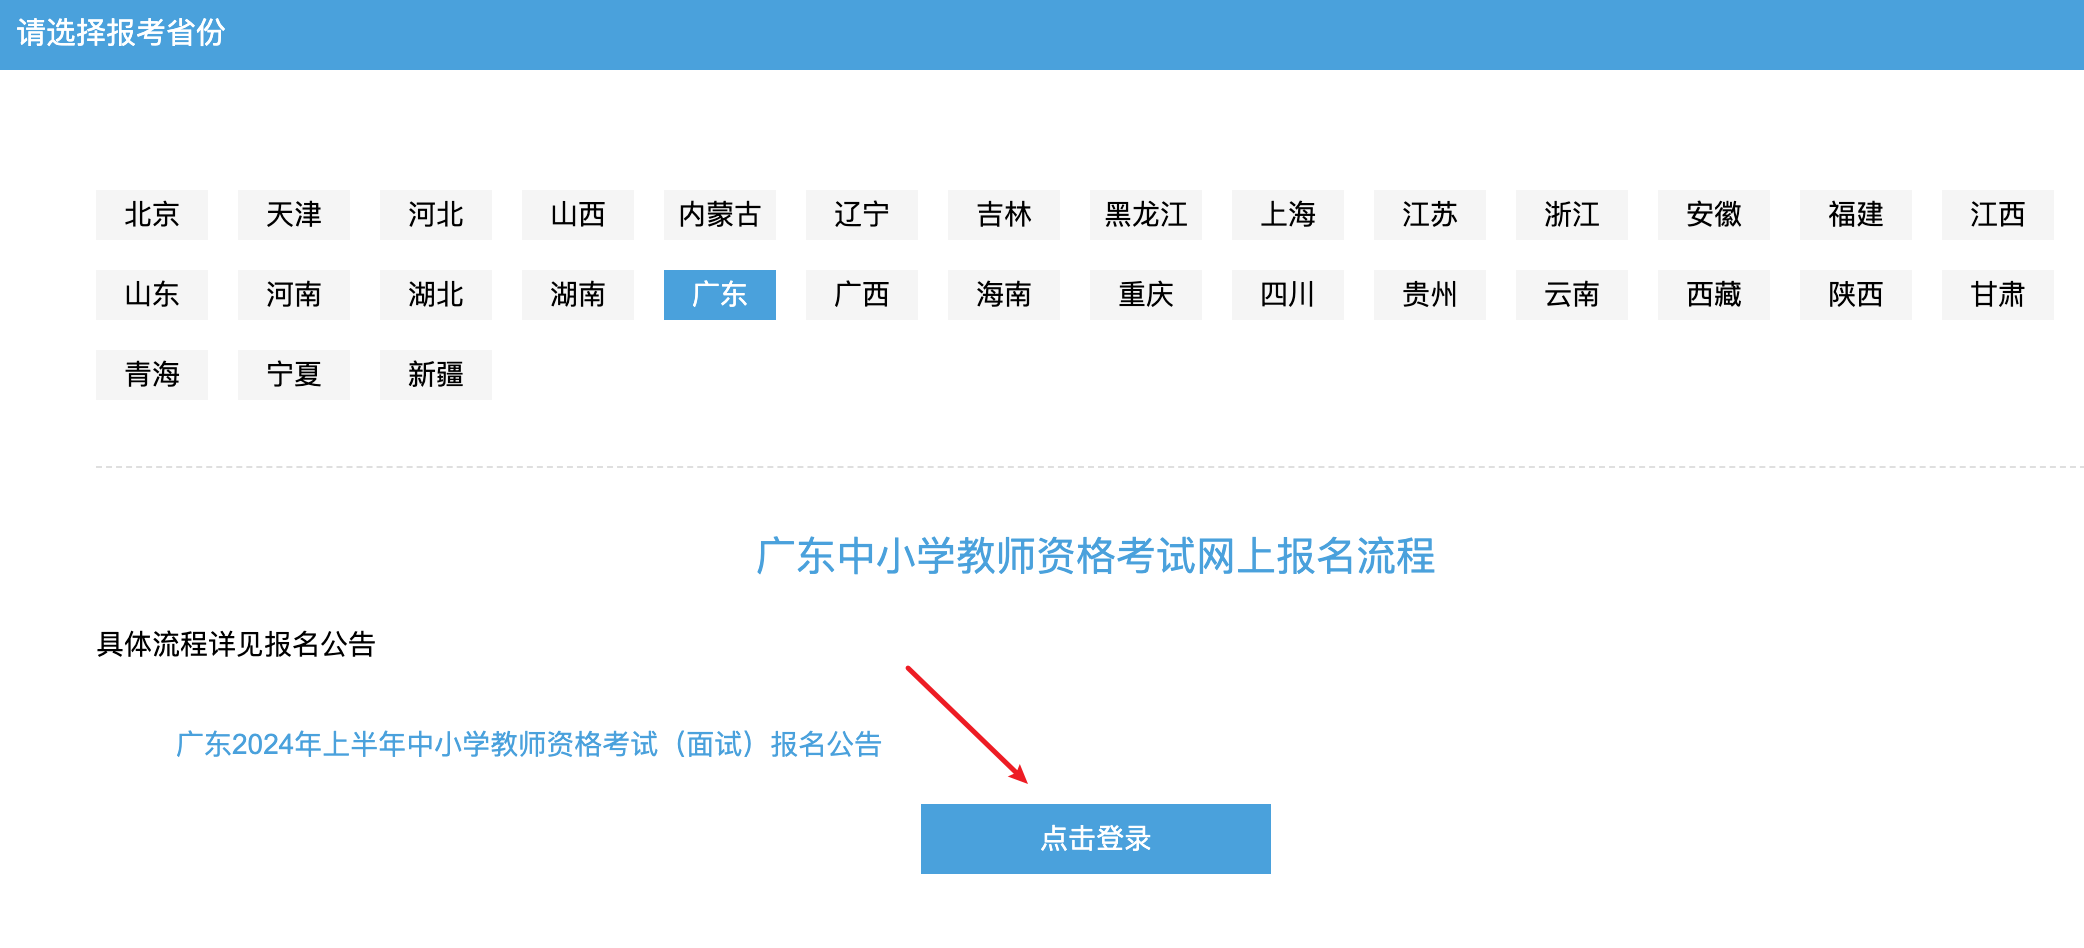Select the 宁夏 province button

294,375
